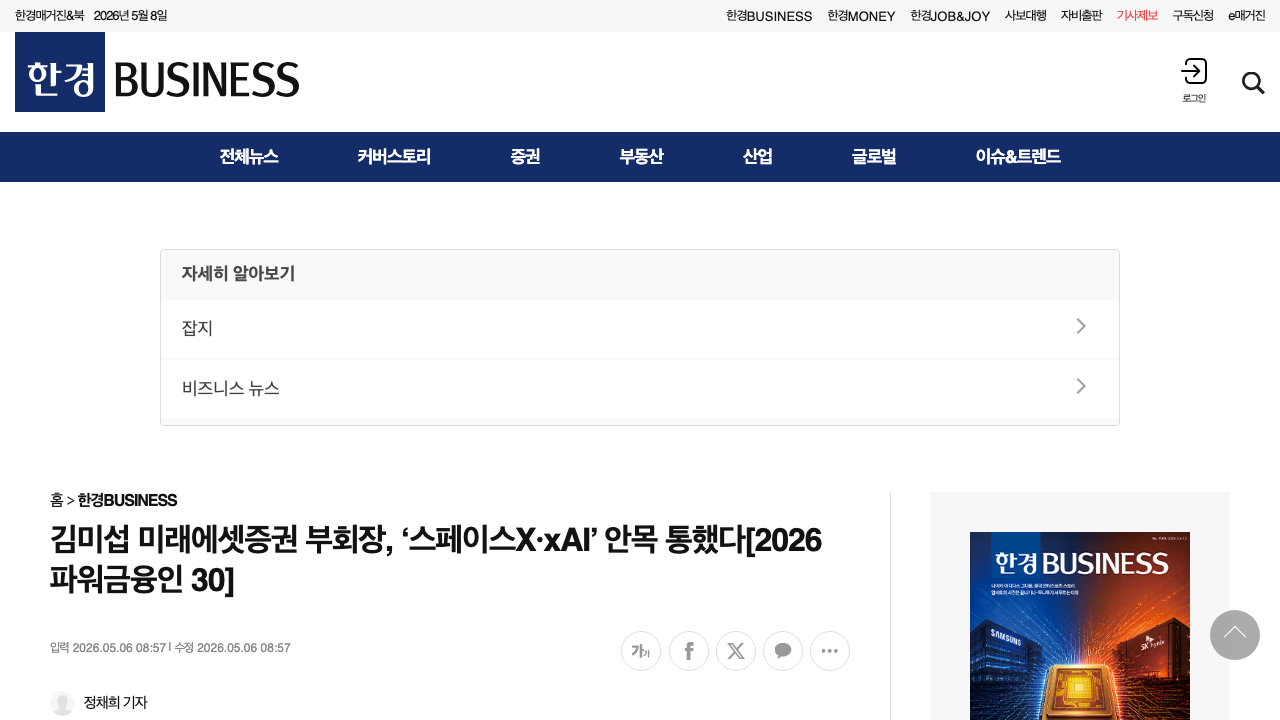The height and width of the screenshot is (720, 1280).
Task: Click the 잡지 list text
Action: coord(197,328)
